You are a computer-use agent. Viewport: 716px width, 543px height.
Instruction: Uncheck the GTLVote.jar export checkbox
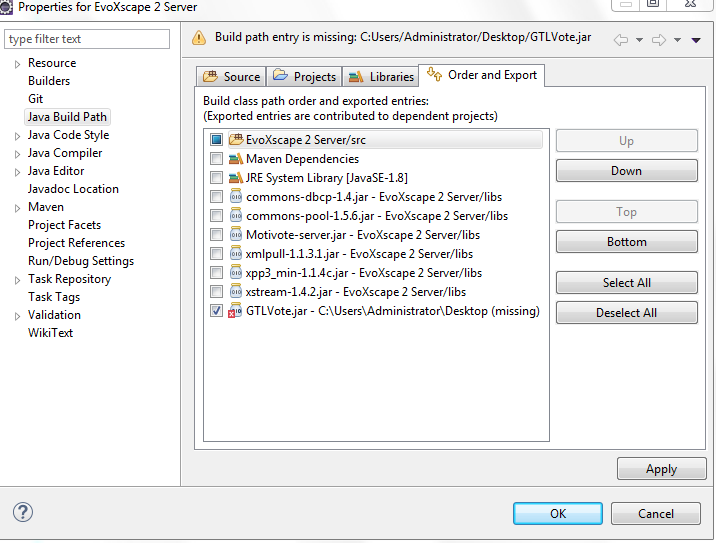[x=216, y=311]
